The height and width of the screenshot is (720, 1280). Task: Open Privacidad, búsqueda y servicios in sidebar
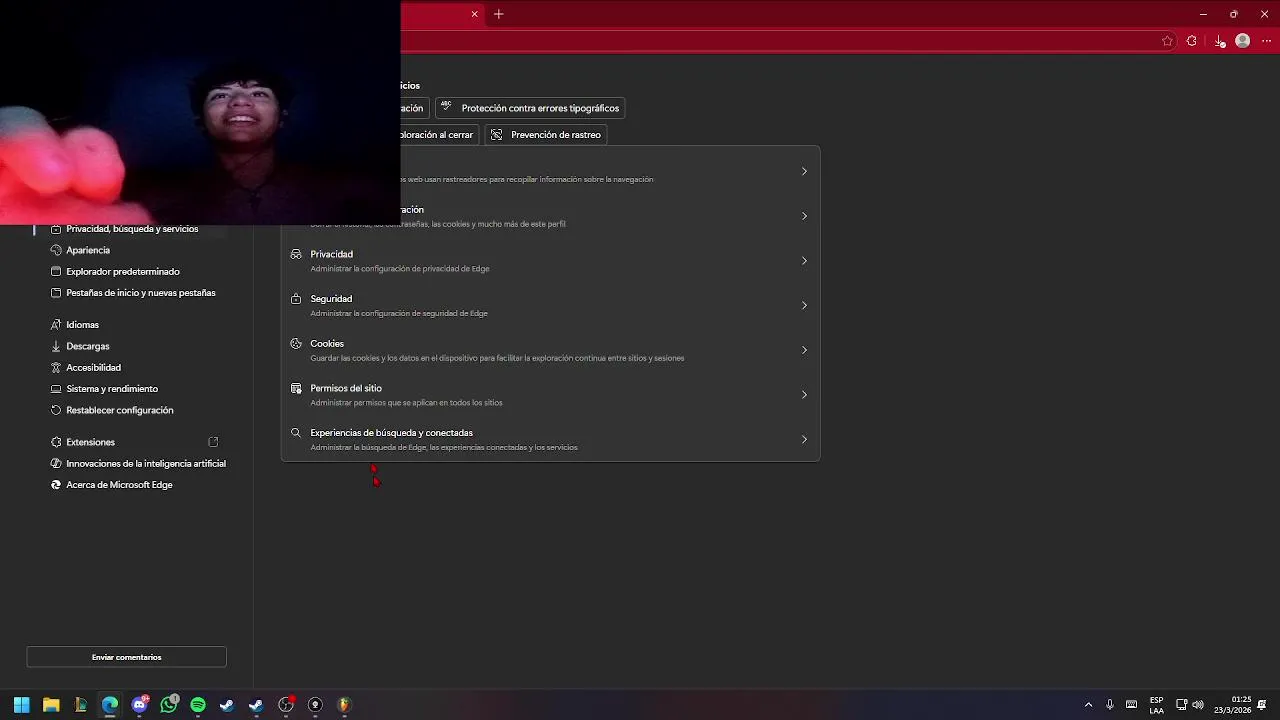pos(132,229)
